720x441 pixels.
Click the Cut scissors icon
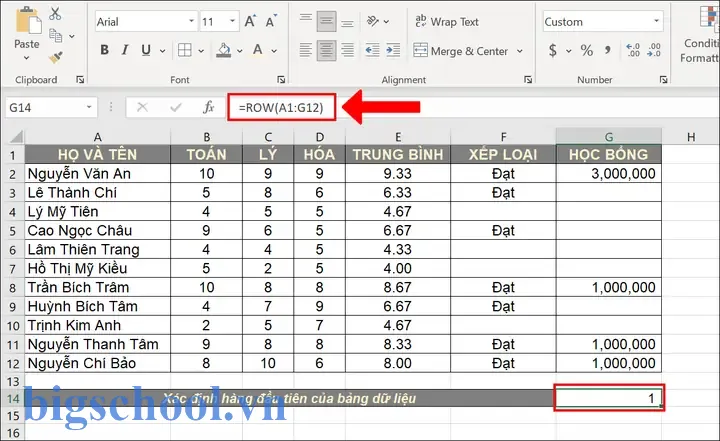(55, 13)
